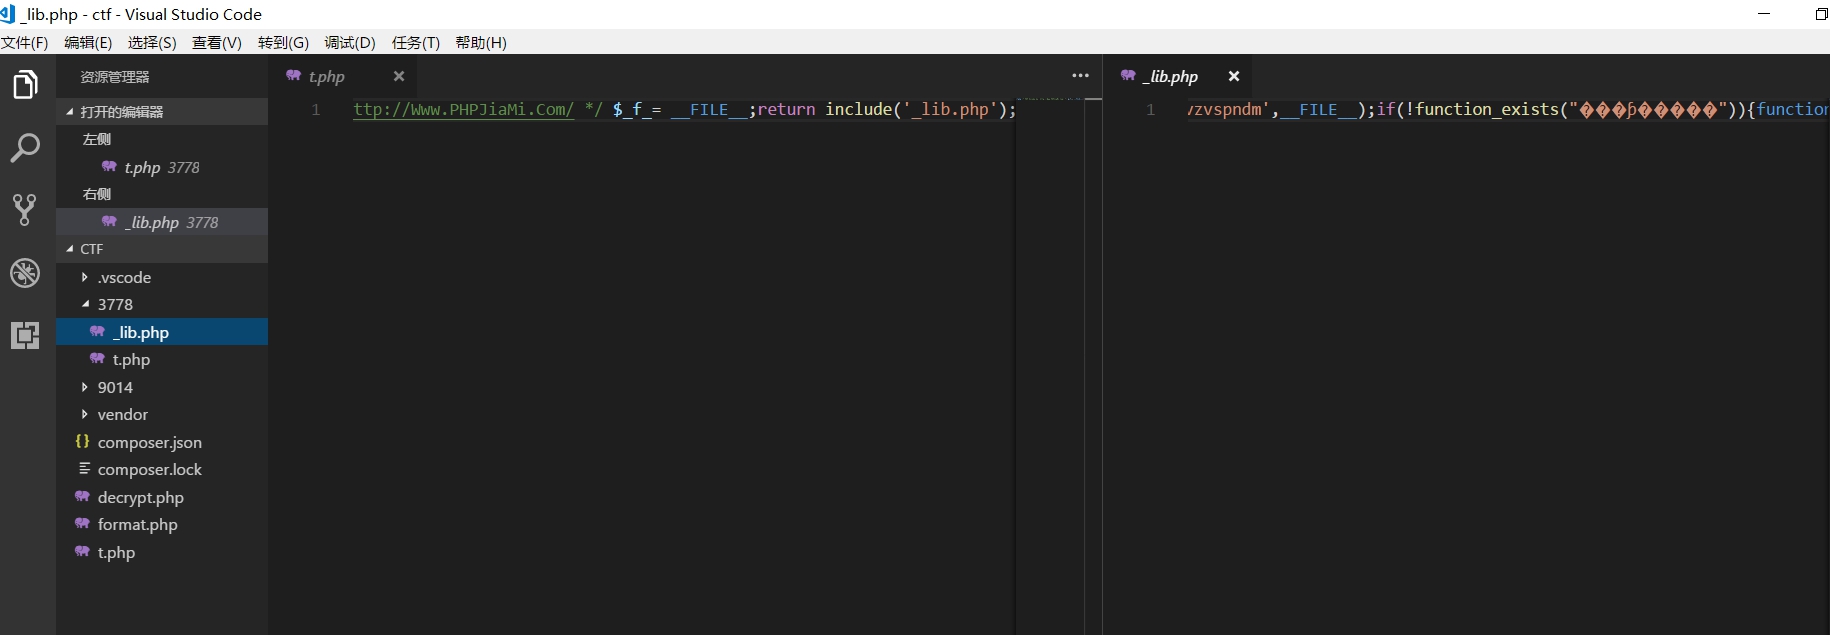
Task: Click the PHPJiaMi.Com link in t.php
Action: tap(463, 110)
